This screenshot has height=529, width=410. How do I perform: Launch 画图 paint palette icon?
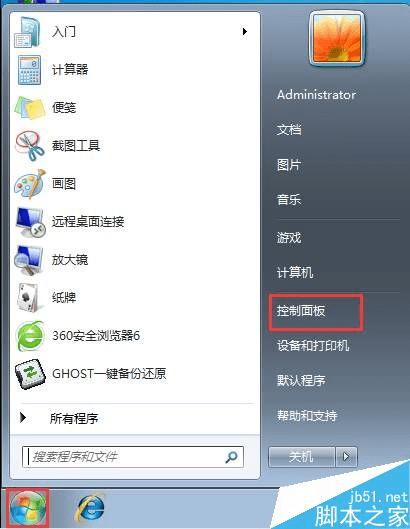[30, 184]
